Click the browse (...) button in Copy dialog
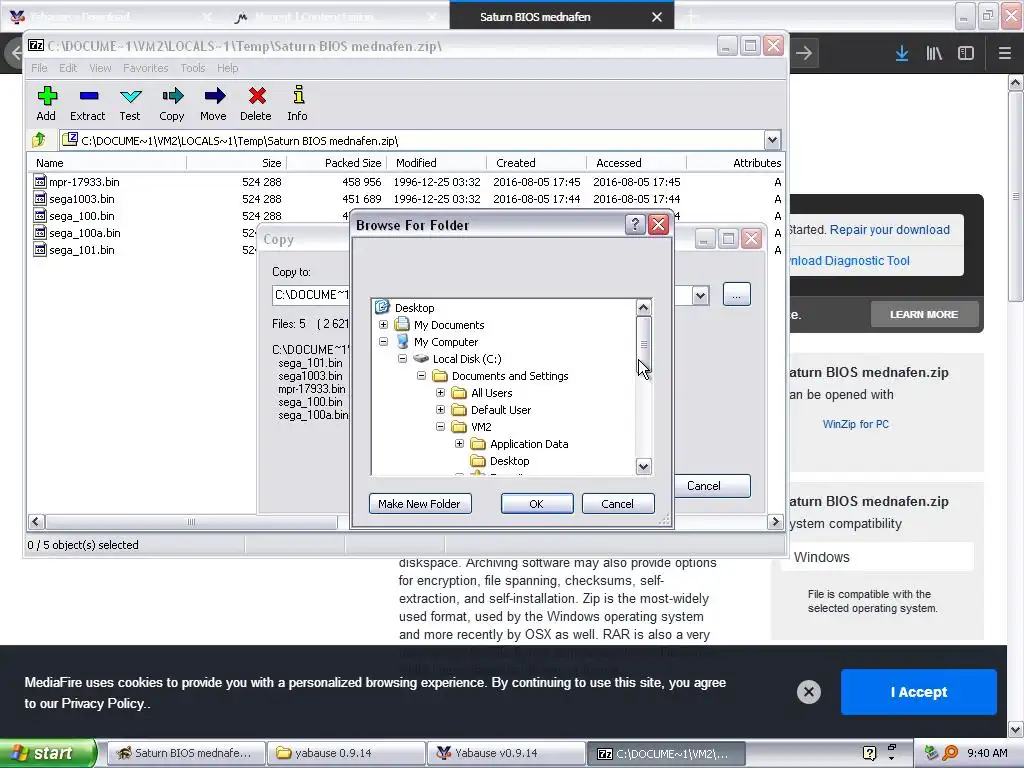Image resolution: width=1024 pixels, height=768 pixels. click(737, 295)
